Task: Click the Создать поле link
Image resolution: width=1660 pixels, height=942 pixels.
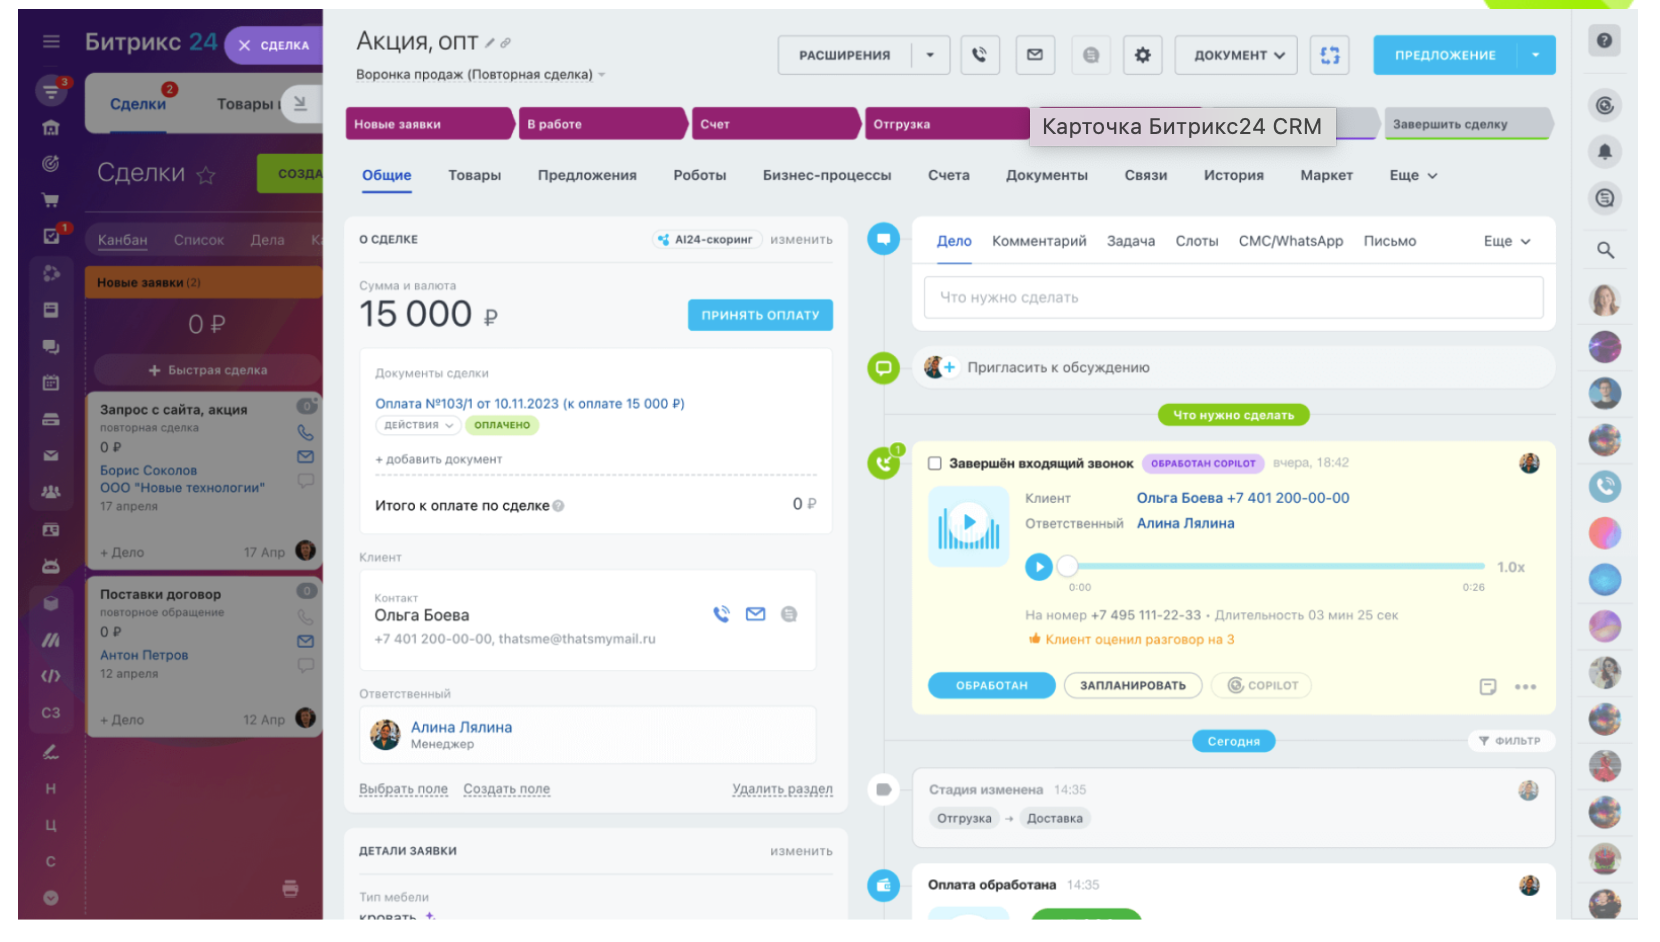Action: coord(506,789)
